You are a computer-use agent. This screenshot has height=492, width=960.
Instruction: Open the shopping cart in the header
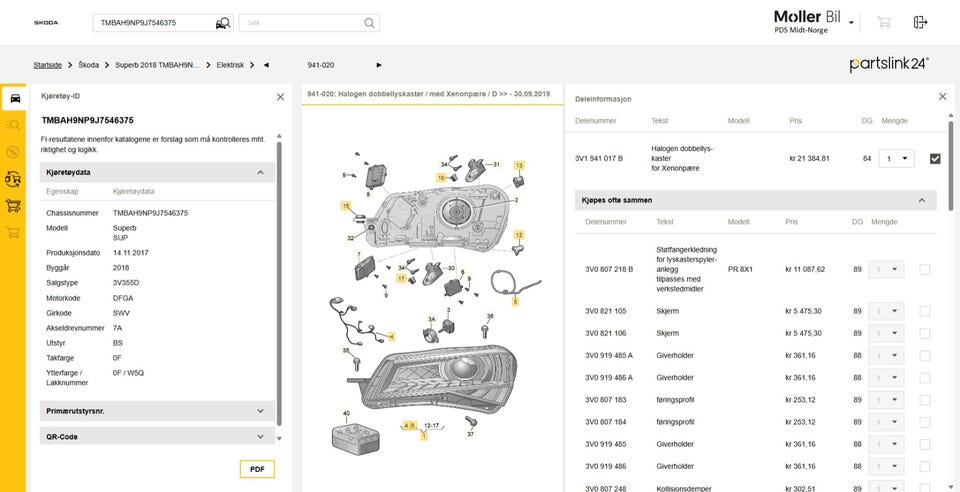pos(883,23)
